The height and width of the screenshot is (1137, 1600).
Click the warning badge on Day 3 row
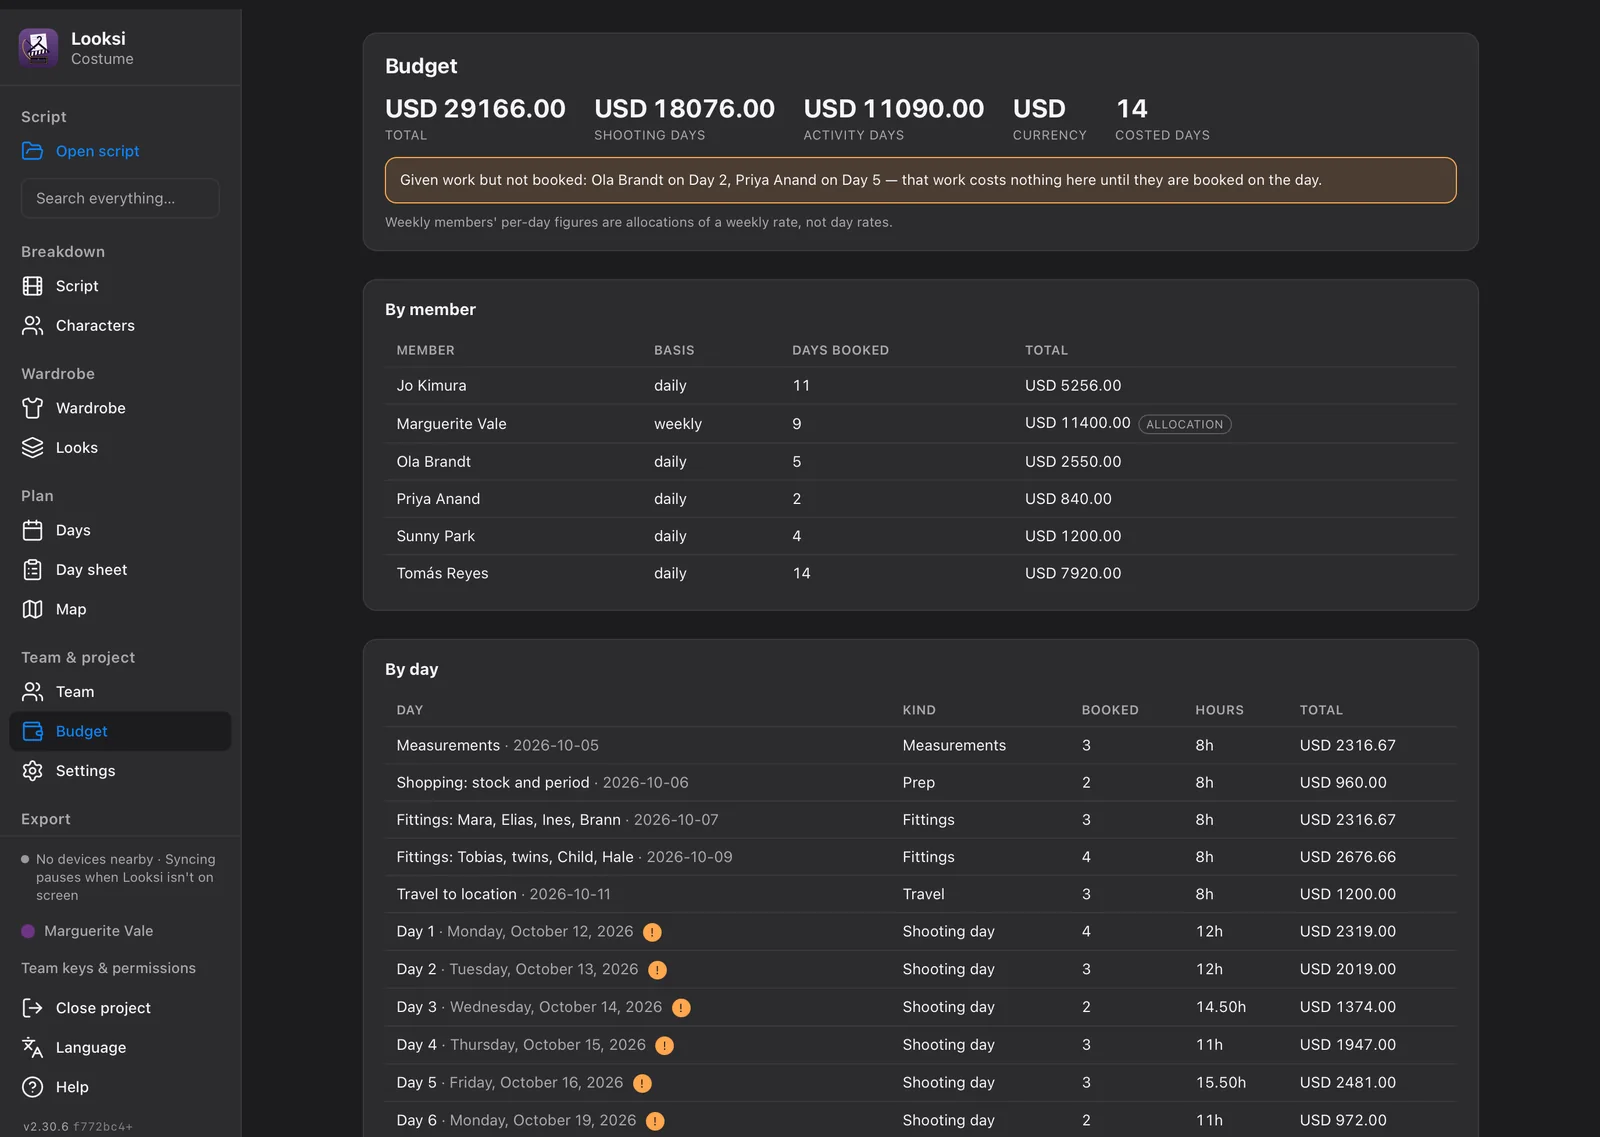[681, 1008]
